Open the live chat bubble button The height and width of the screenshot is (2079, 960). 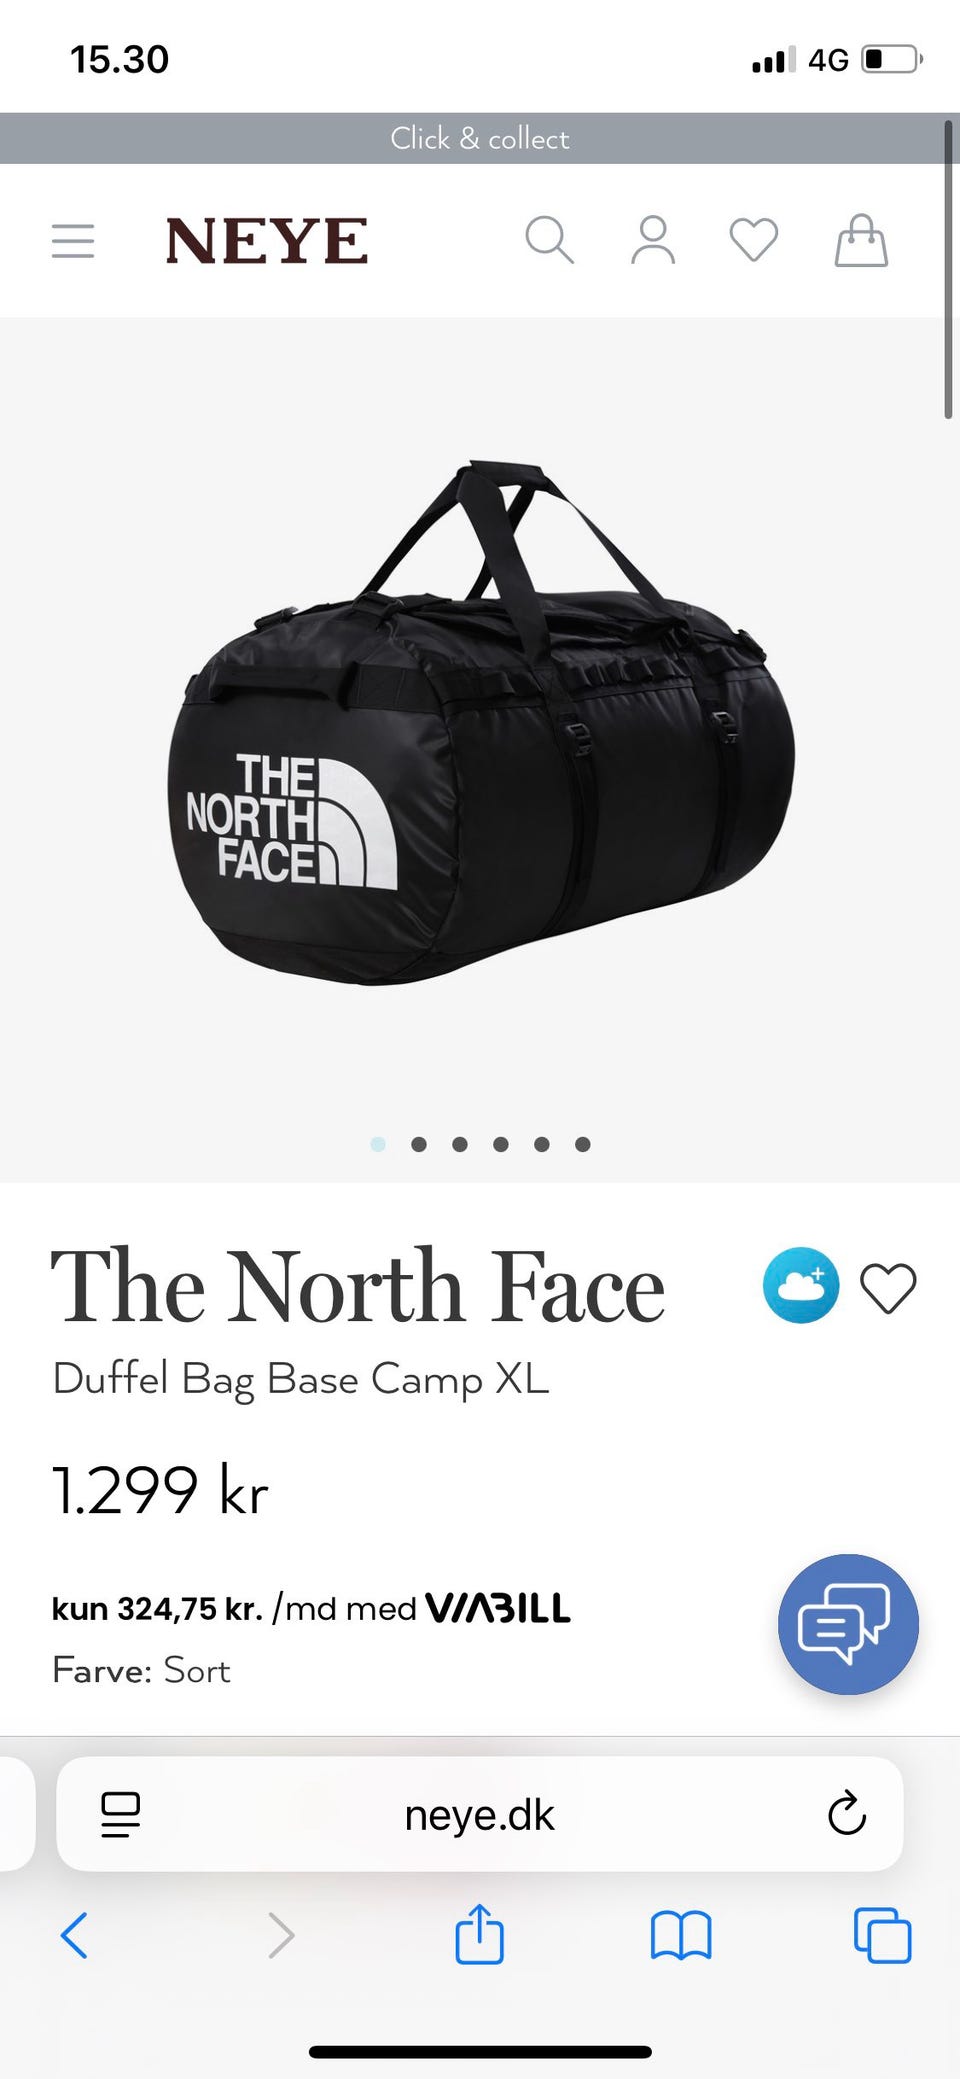(848, 1624)
